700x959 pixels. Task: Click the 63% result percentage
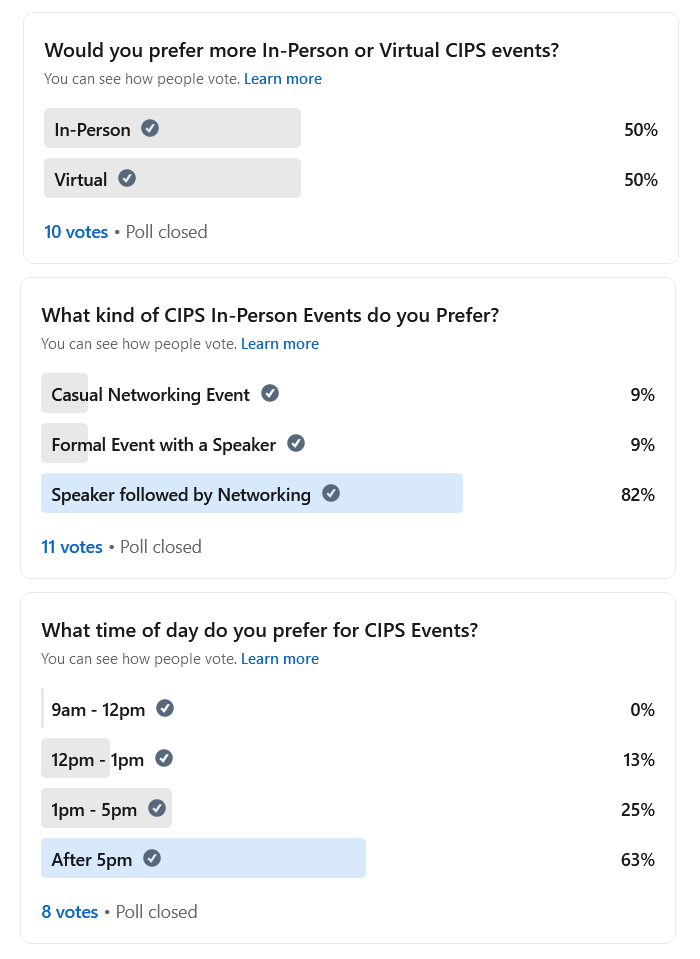pyautogui.click(x=637, y=860)
